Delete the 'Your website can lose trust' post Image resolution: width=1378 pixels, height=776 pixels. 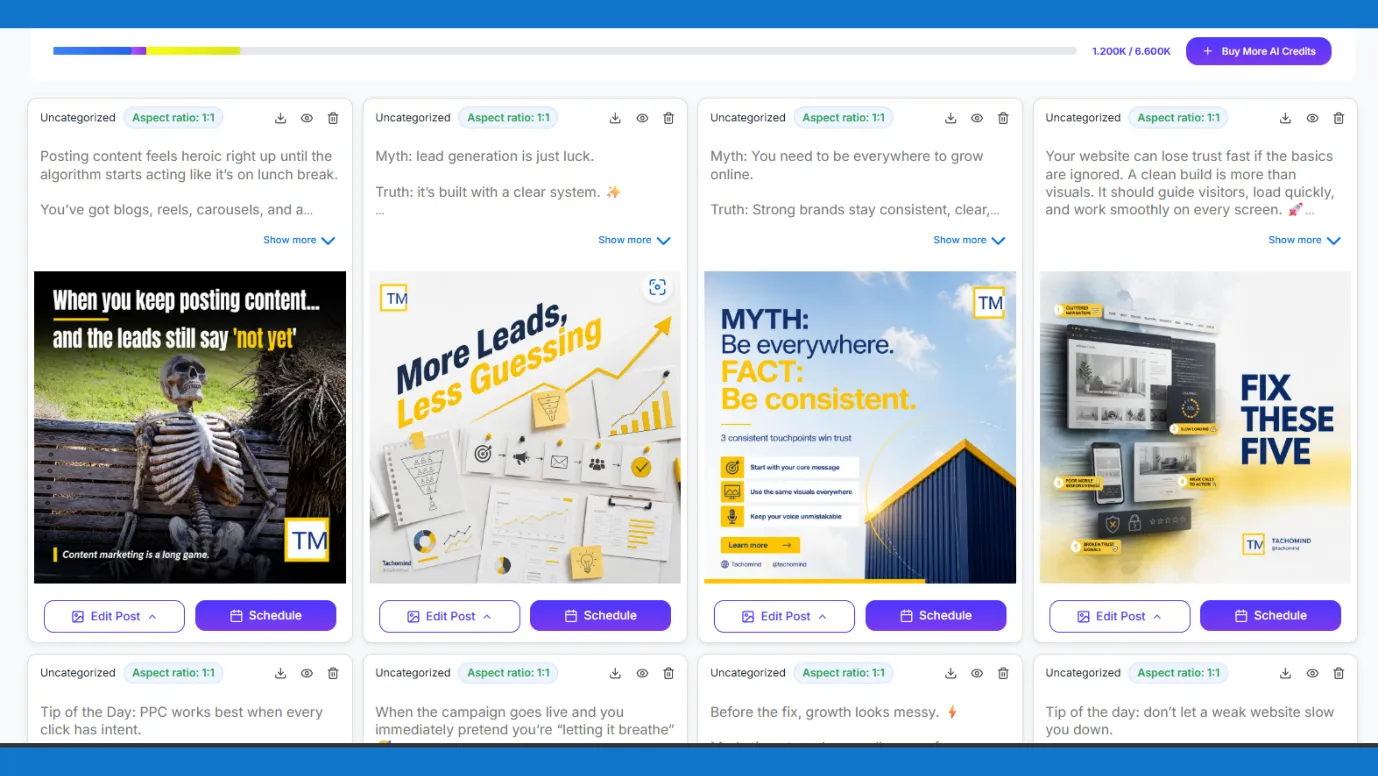pyautogui.click(x=1338, y=118)
